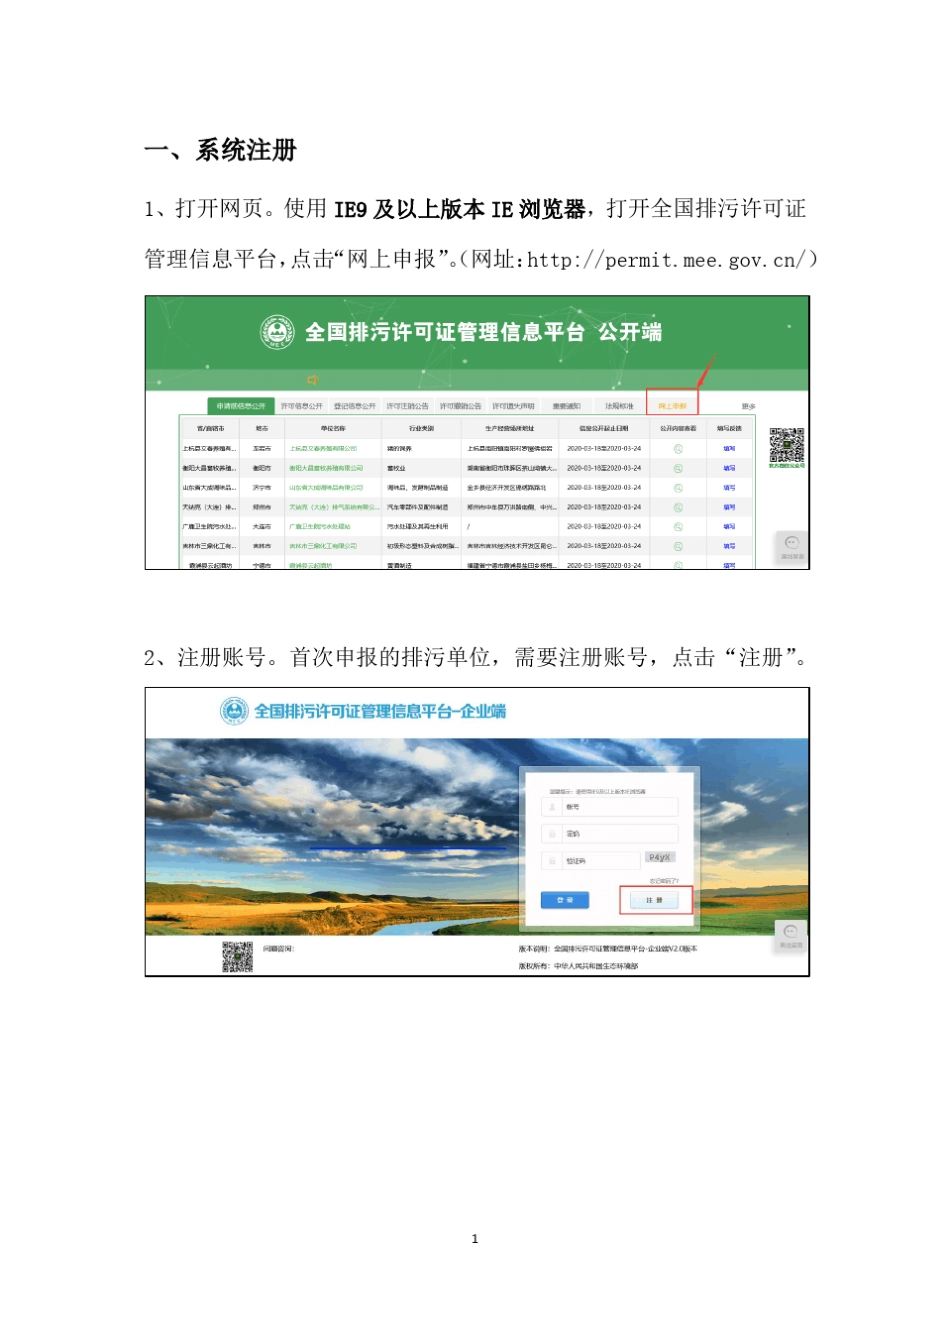Screen dimensions: 950x1344
Task: Click the QR code at login page bottom left
Action: tap(237, 957)
